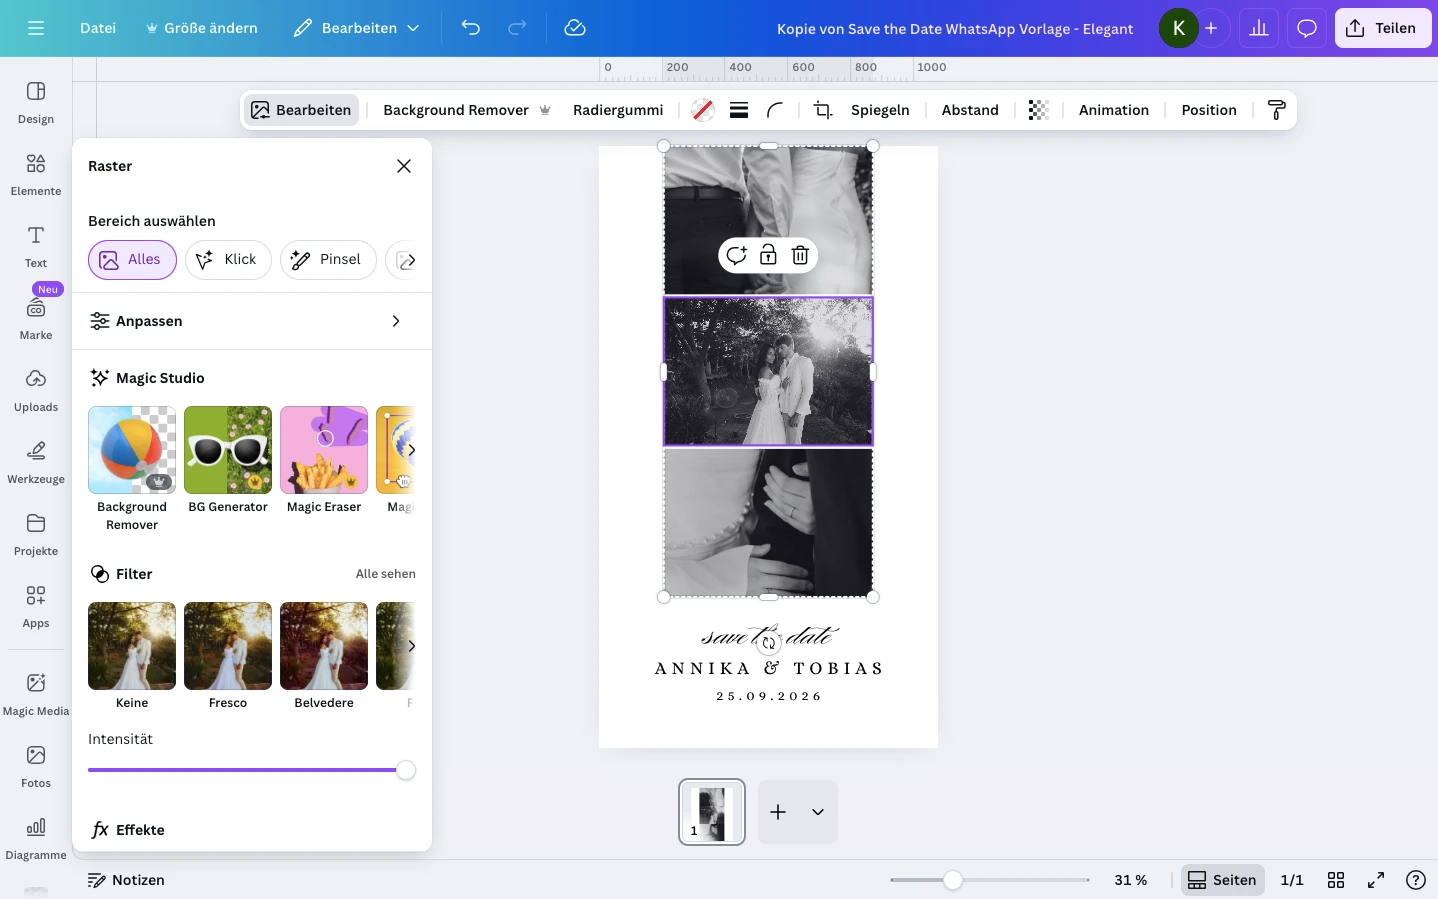
Task: Open analytics bar chart icon
Action: 1259,28
